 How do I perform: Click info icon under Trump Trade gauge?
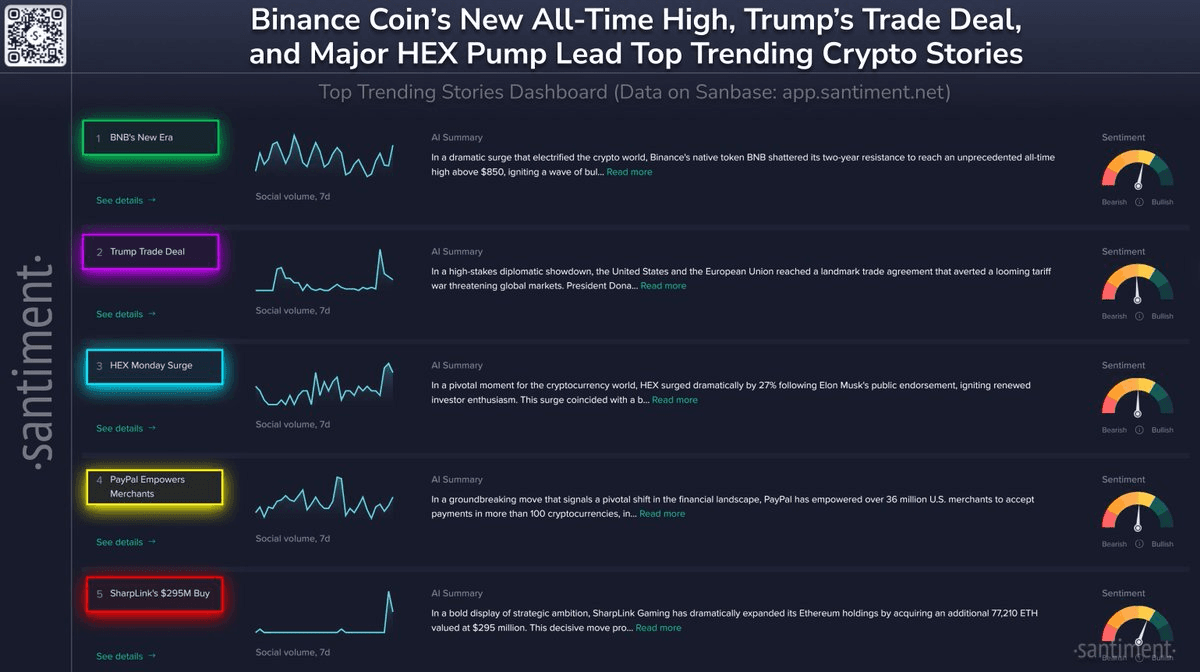point(1138,316)
